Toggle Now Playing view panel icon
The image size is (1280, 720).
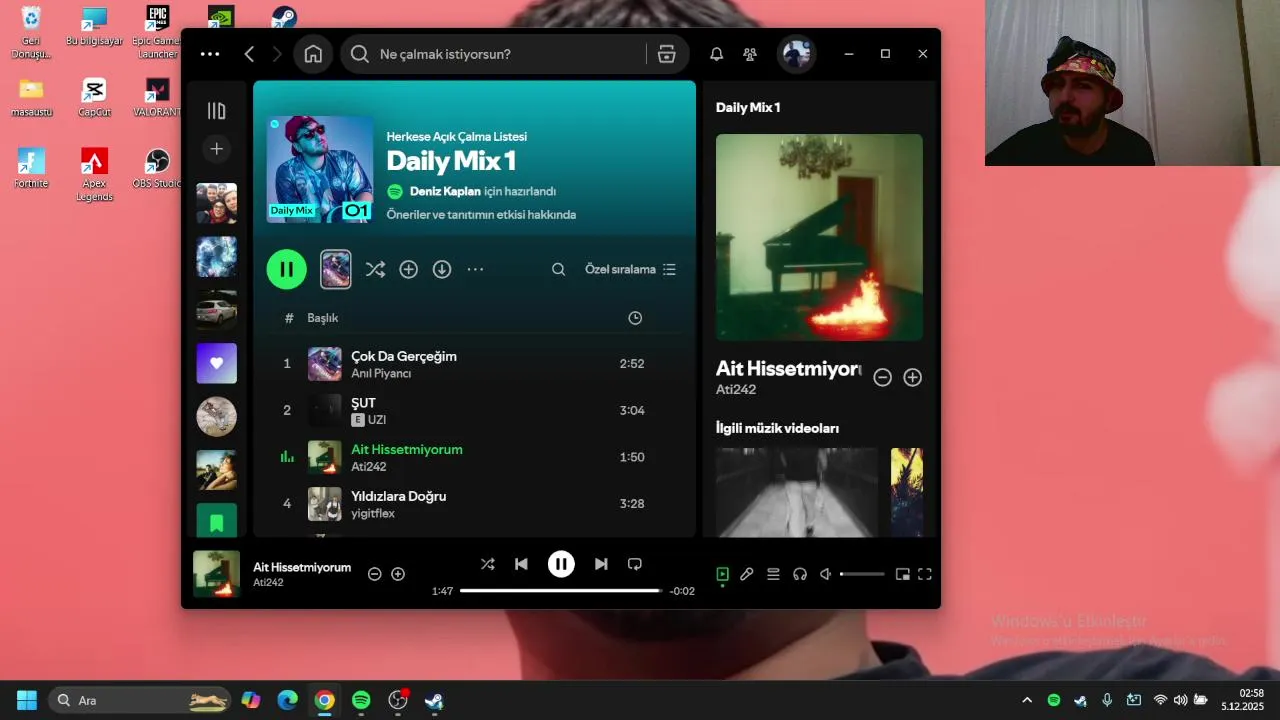click(722, 574)
